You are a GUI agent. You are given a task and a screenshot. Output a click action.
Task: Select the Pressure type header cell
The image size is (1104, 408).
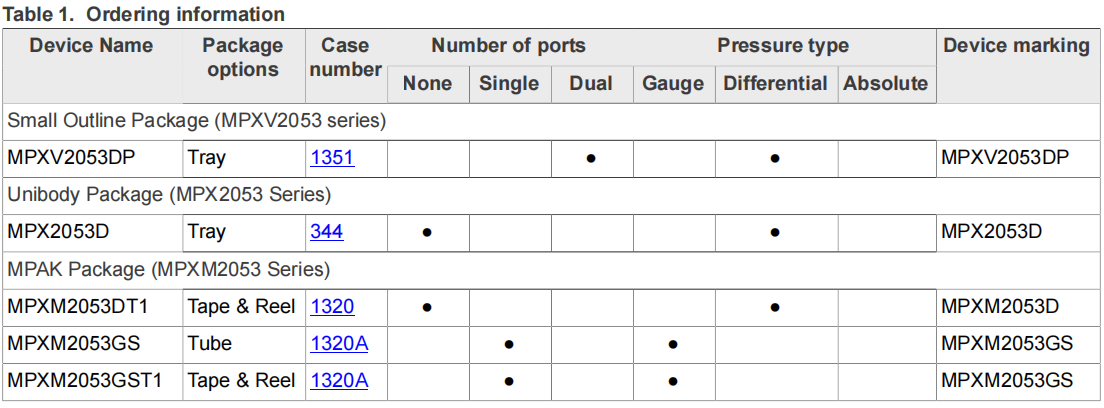click(782, 46)
